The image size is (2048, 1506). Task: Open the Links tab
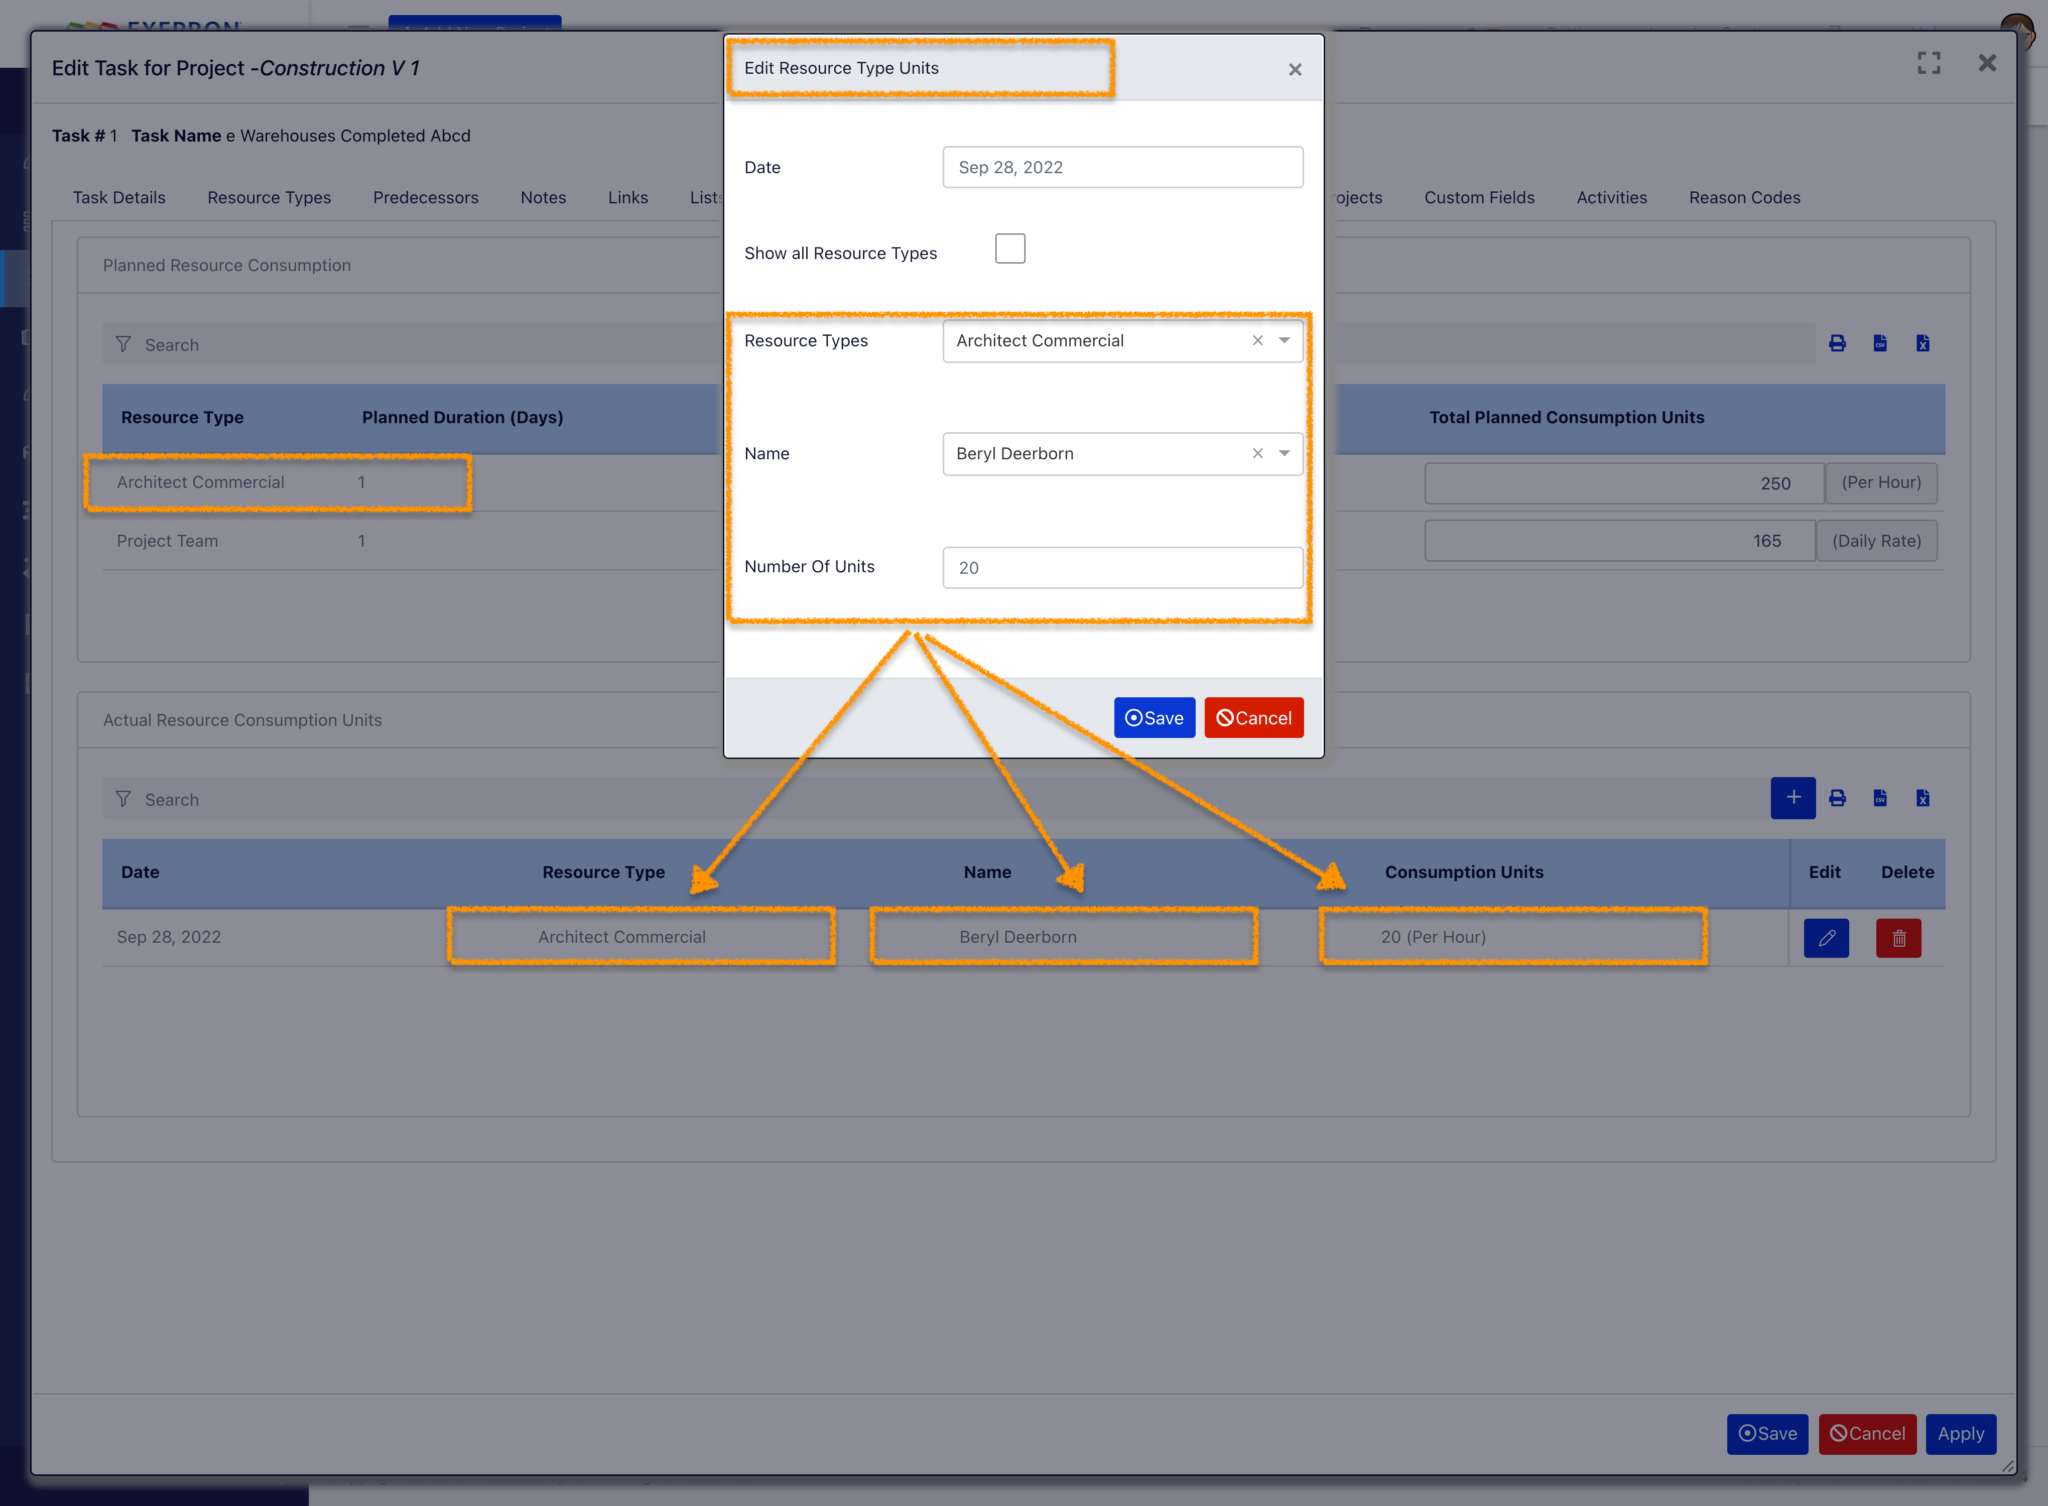628,198
